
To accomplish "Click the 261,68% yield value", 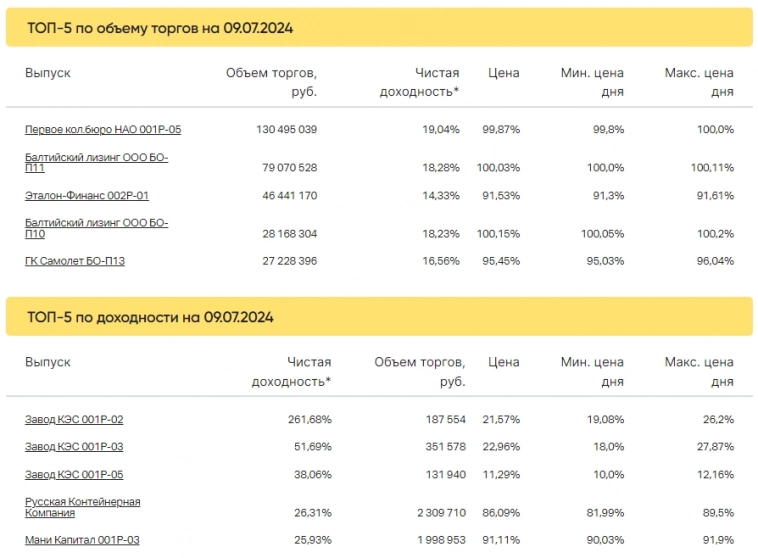I will (x=309, y=420).
